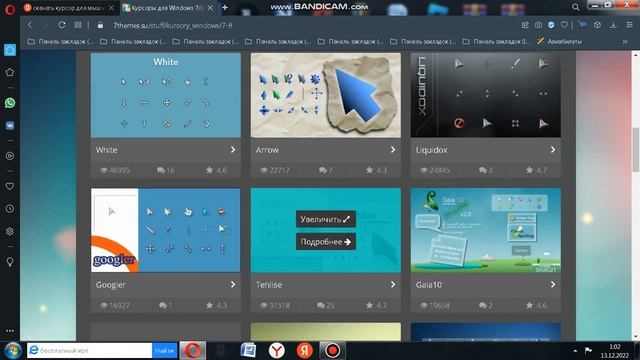This screenshot has width=640, height=360.
Task: Click the page vertical scrollbar
Action: (636, 150)
